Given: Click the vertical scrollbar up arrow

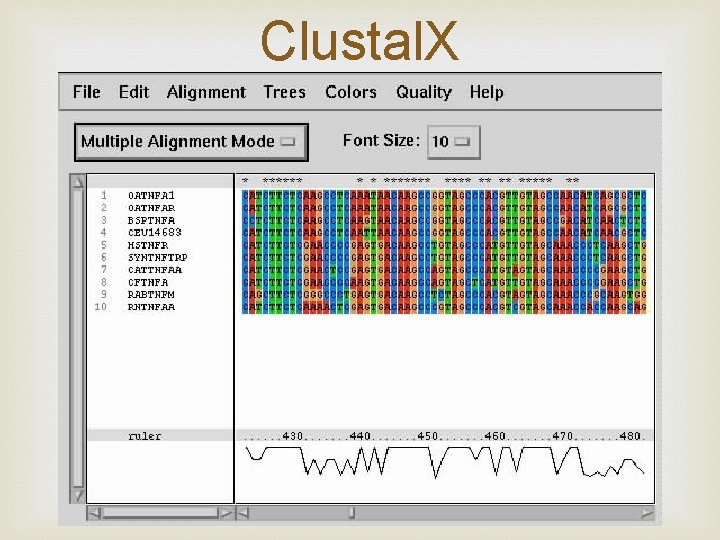Looking at the screenshot, I should pyautogui.click(x=78, y=182).
